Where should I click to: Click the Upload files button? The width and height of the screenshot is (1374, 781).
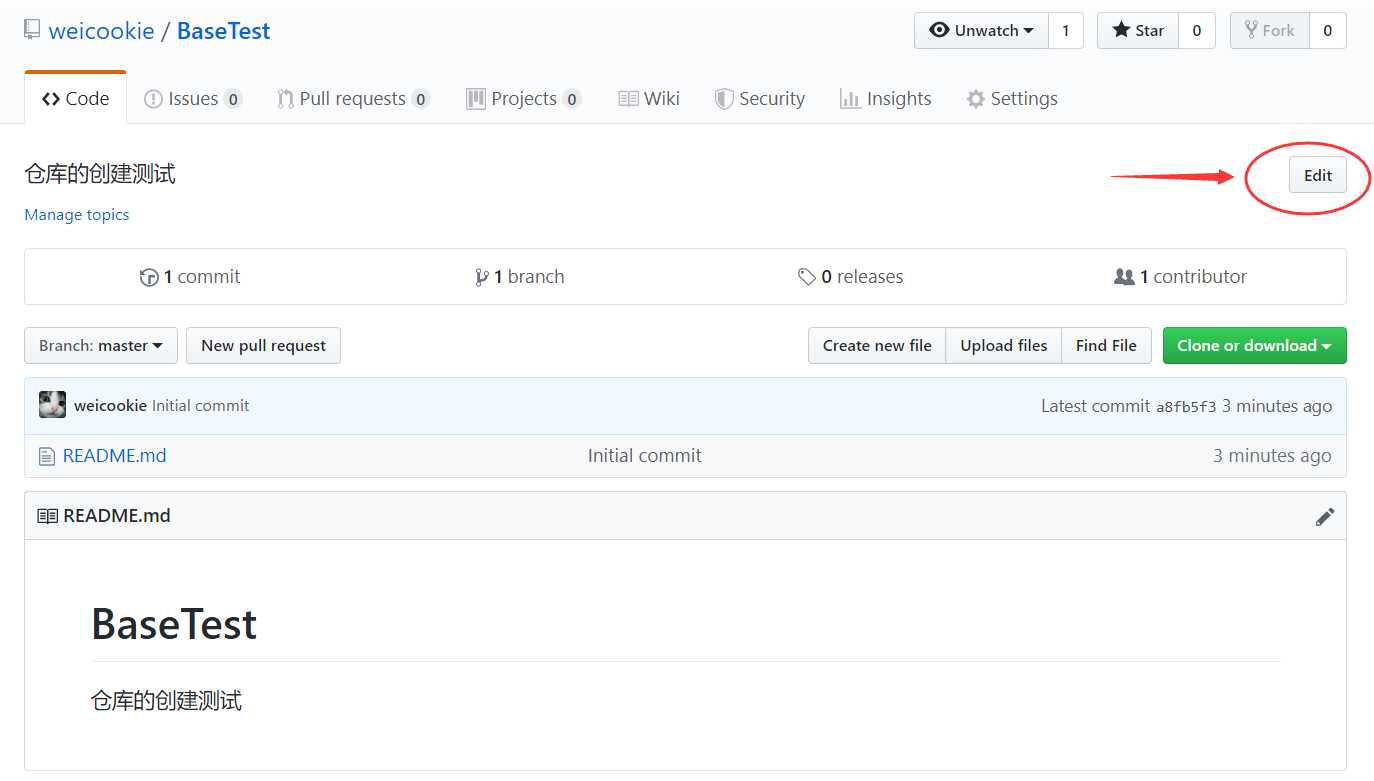pyautogui.click(x=1004, y=345)
